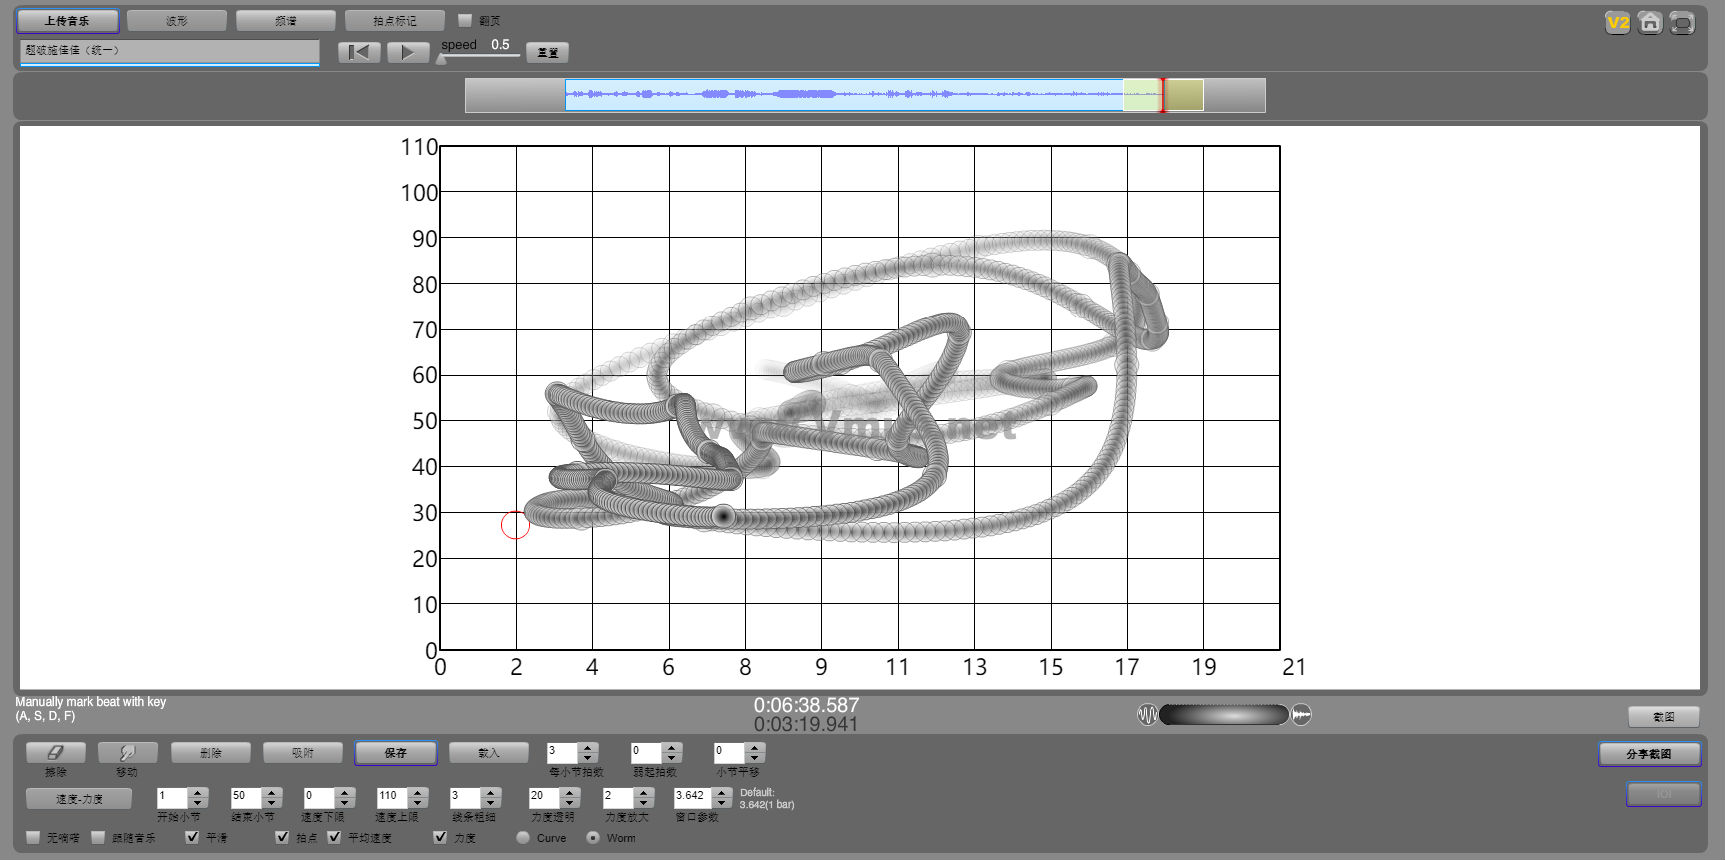1725x860 pixels.
Task: Toggle the 跟随音乐 checkbox
Action: point(98,837)
